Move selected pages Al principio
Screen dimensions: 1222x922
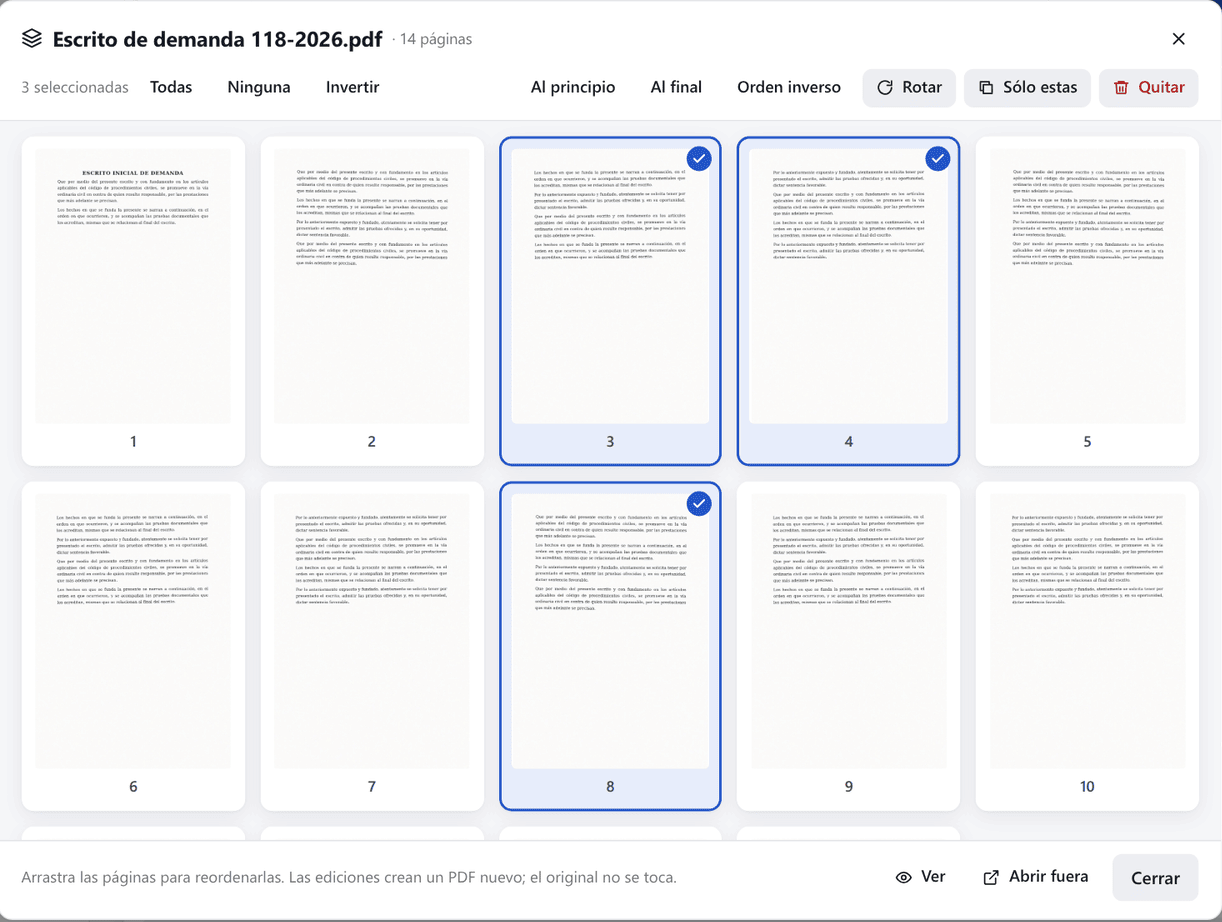pyautogui.click(x=573, y=87)
